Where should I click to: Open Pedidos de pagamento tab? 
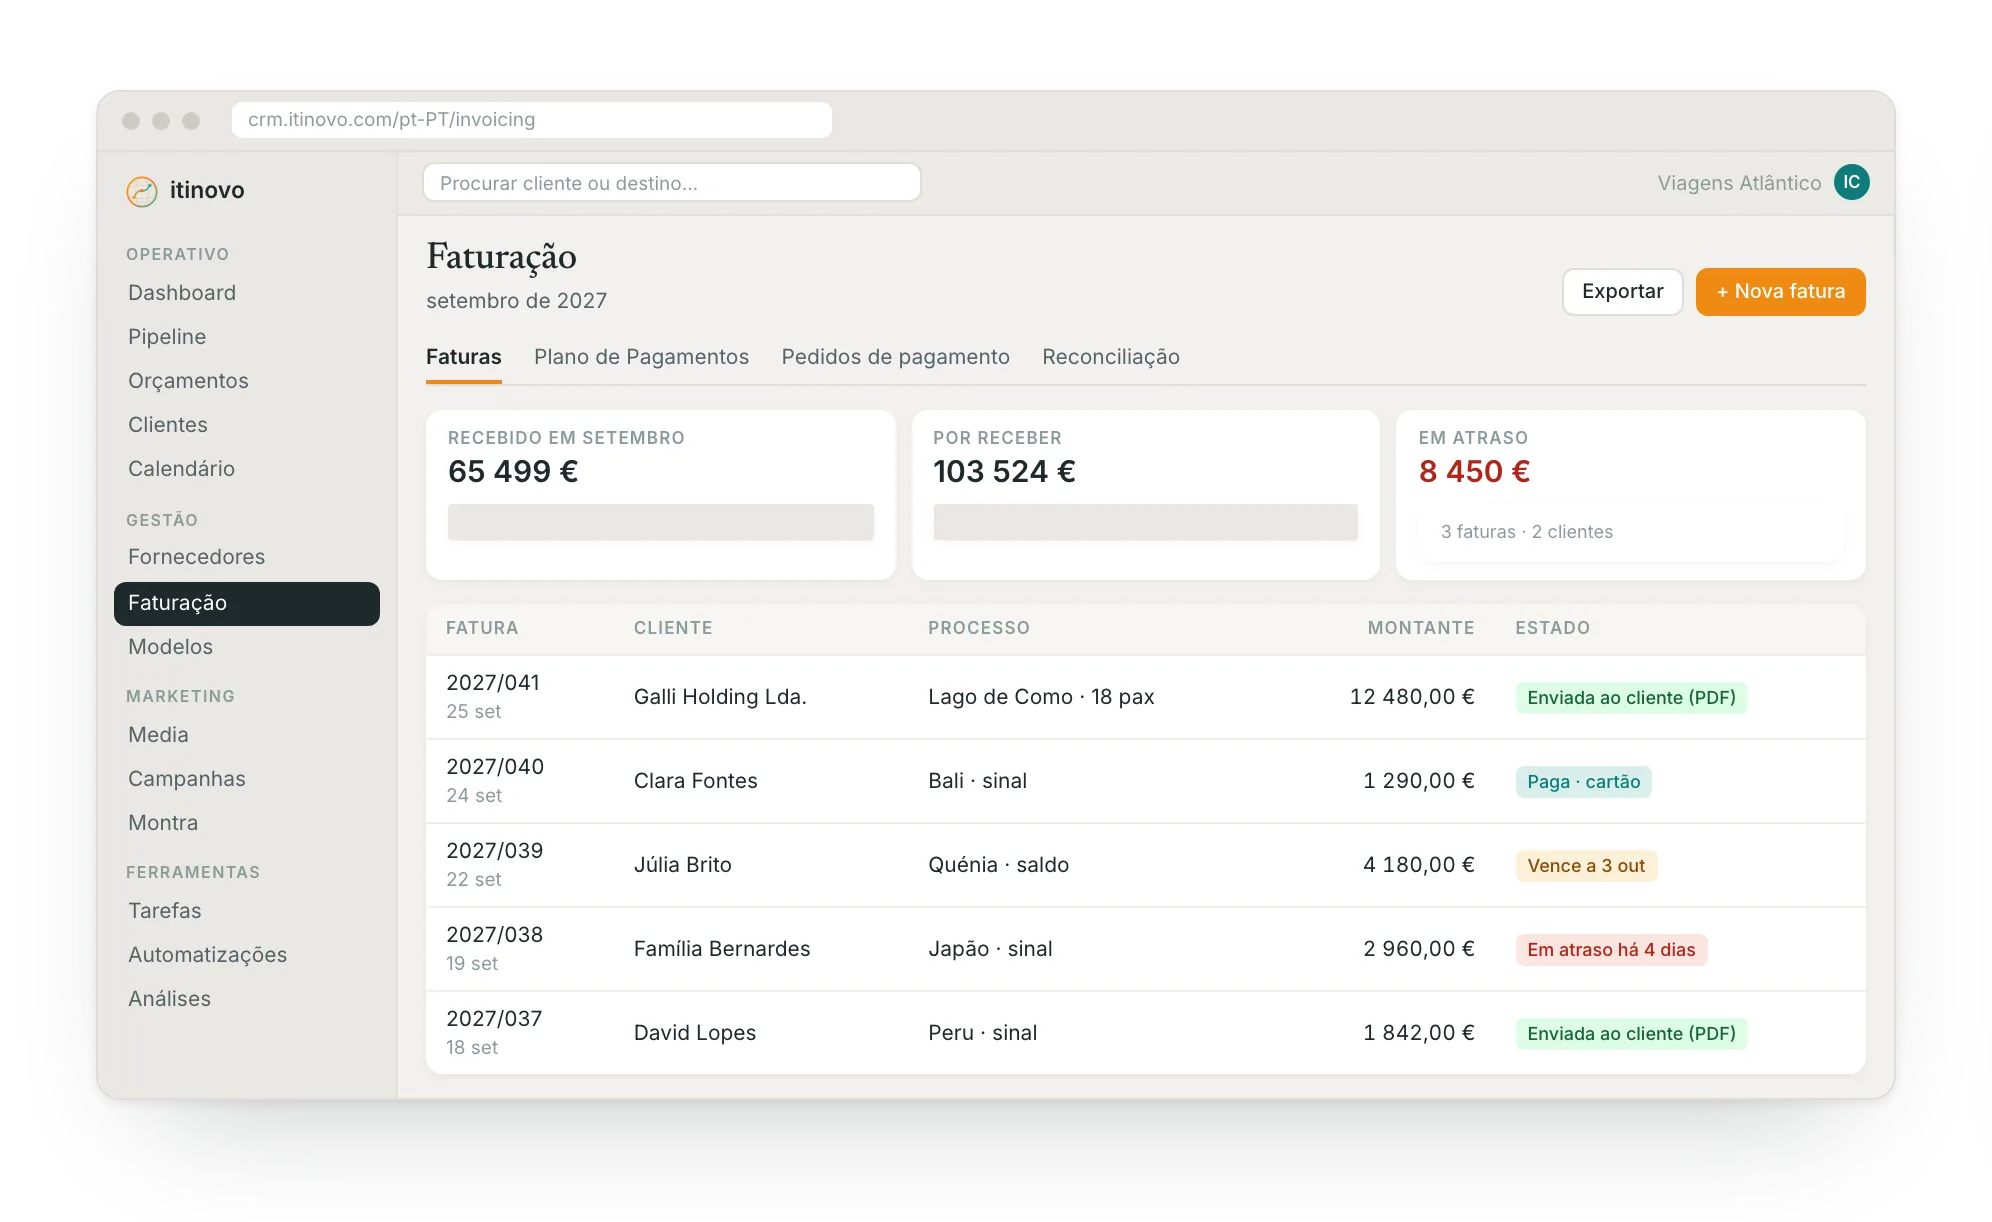895,357
